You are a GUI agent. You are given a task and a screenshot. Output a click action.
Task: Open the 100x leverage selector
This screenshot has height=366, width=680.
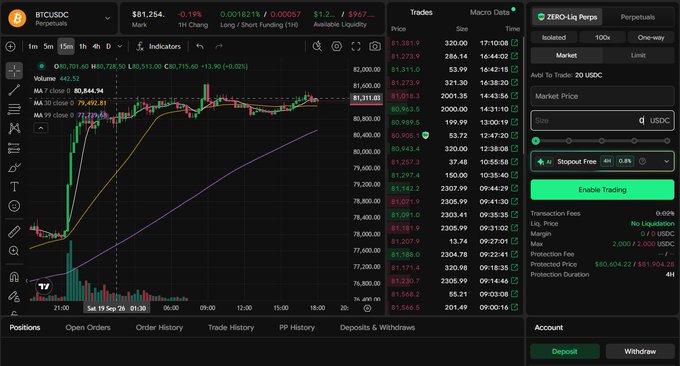602,38
